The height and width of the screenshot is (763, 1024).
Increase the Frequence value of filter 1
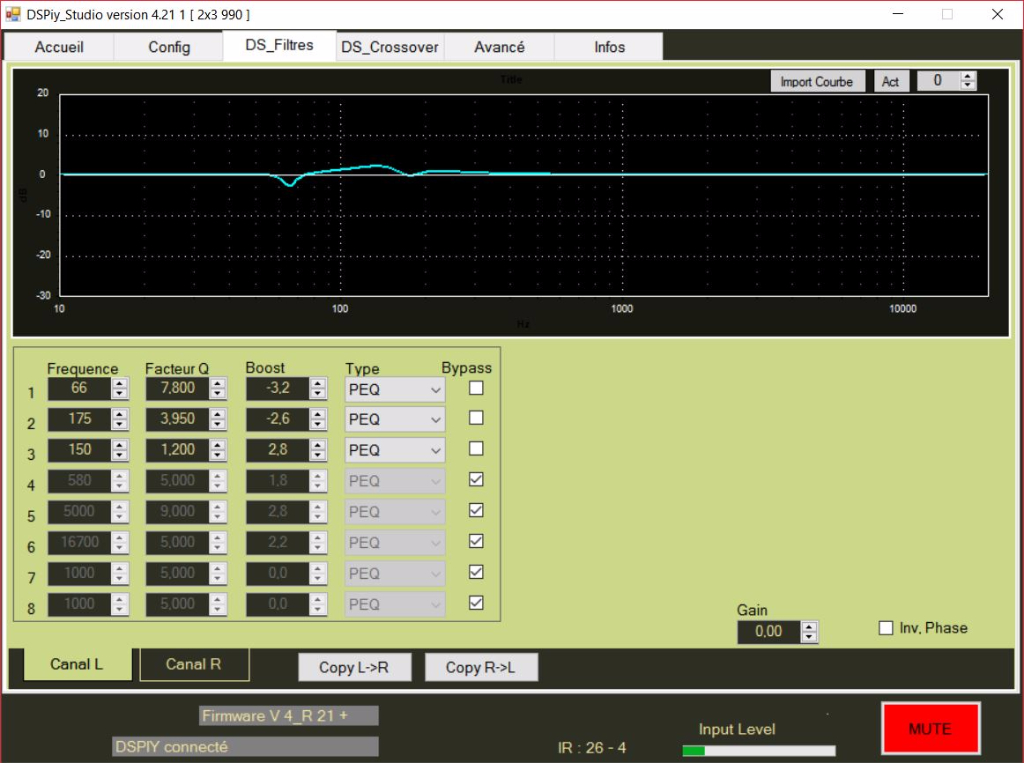coord(120,383)
